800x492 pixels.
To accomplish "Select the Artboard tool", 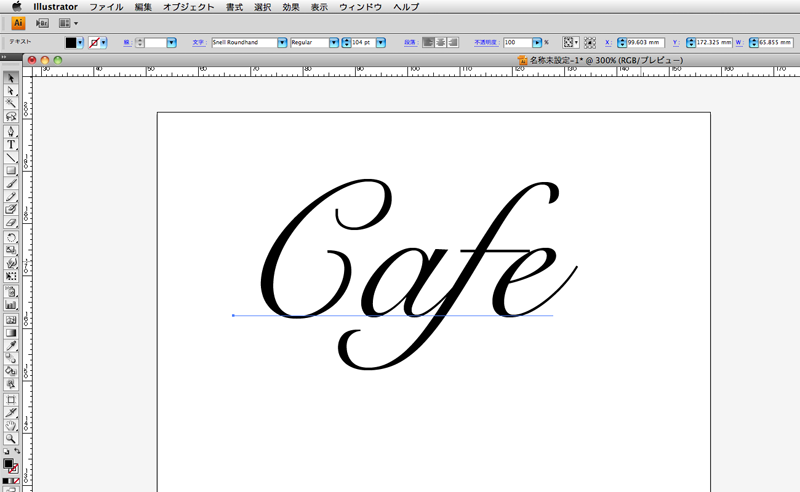I will (11, 400).
